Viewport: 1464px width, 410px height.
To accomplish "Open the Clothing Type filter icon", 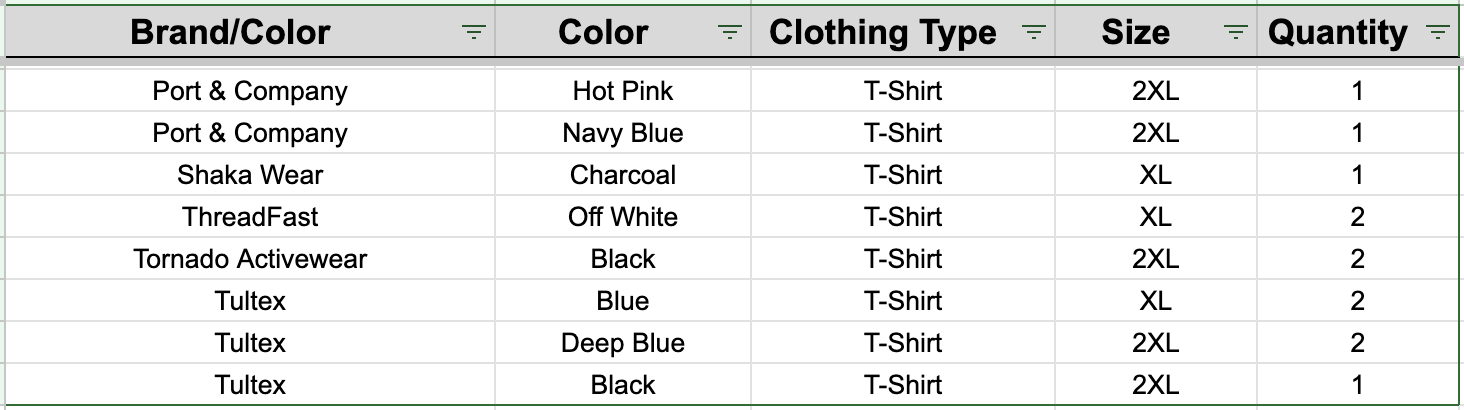I will (x=1034, y=33).
